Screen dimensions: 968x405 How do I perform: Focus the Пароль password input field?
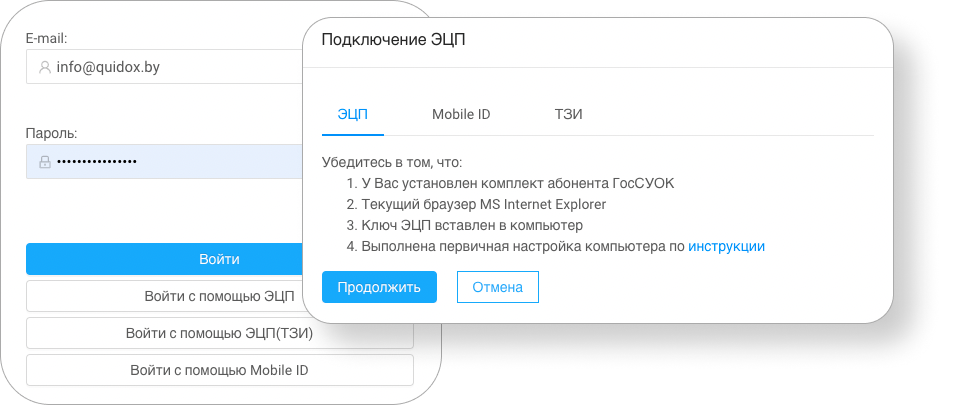pos(165,162)
